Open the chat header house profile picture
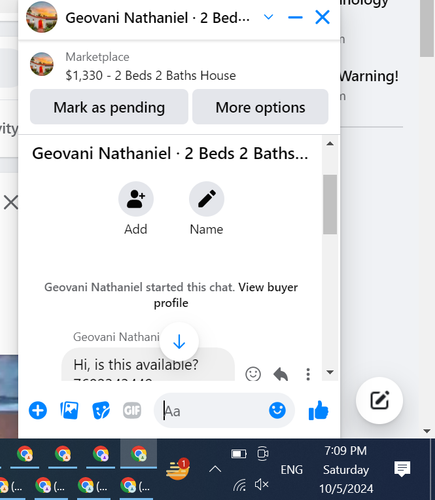435x500 pixels. tap(42, 17)
